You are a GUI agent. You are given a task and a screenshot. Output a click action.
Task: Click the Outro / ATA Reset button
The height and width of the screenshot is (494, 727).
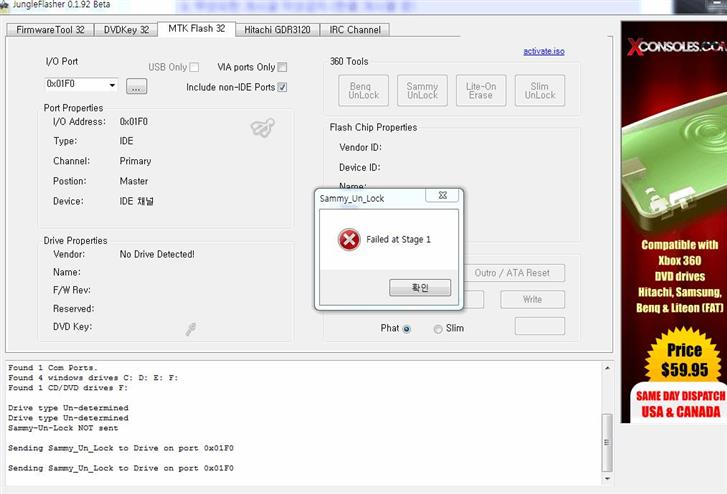click(x=512, y=273)
